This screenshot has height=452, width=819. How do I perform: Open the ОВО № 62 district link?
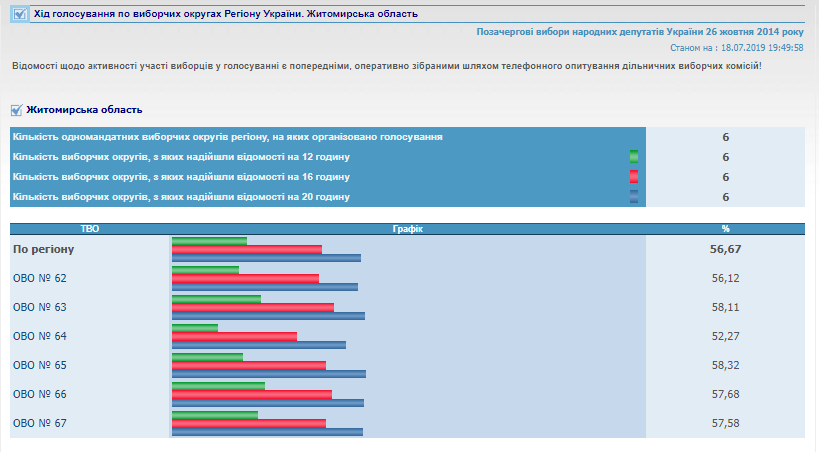(40, 278)
